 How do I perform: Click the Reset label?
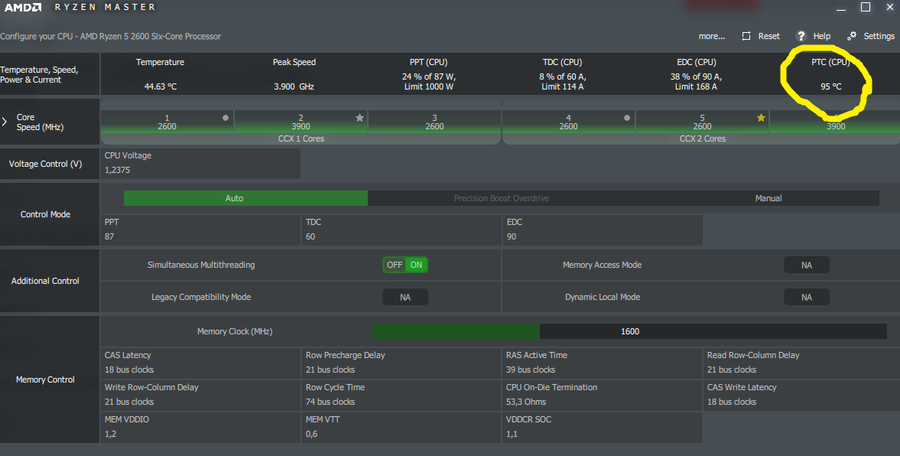(x=769, y=36)
